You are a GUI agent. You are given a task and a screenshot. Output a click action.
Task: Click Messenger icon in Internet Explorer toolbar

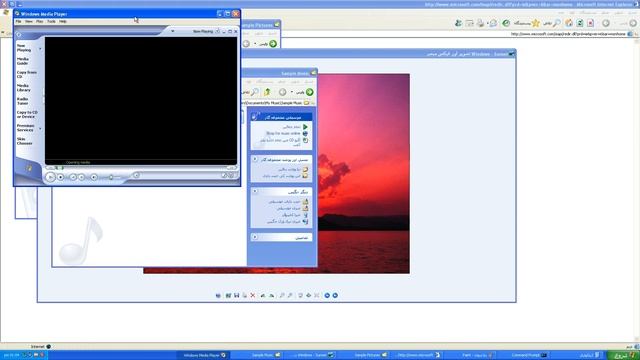tap(458, 23)
